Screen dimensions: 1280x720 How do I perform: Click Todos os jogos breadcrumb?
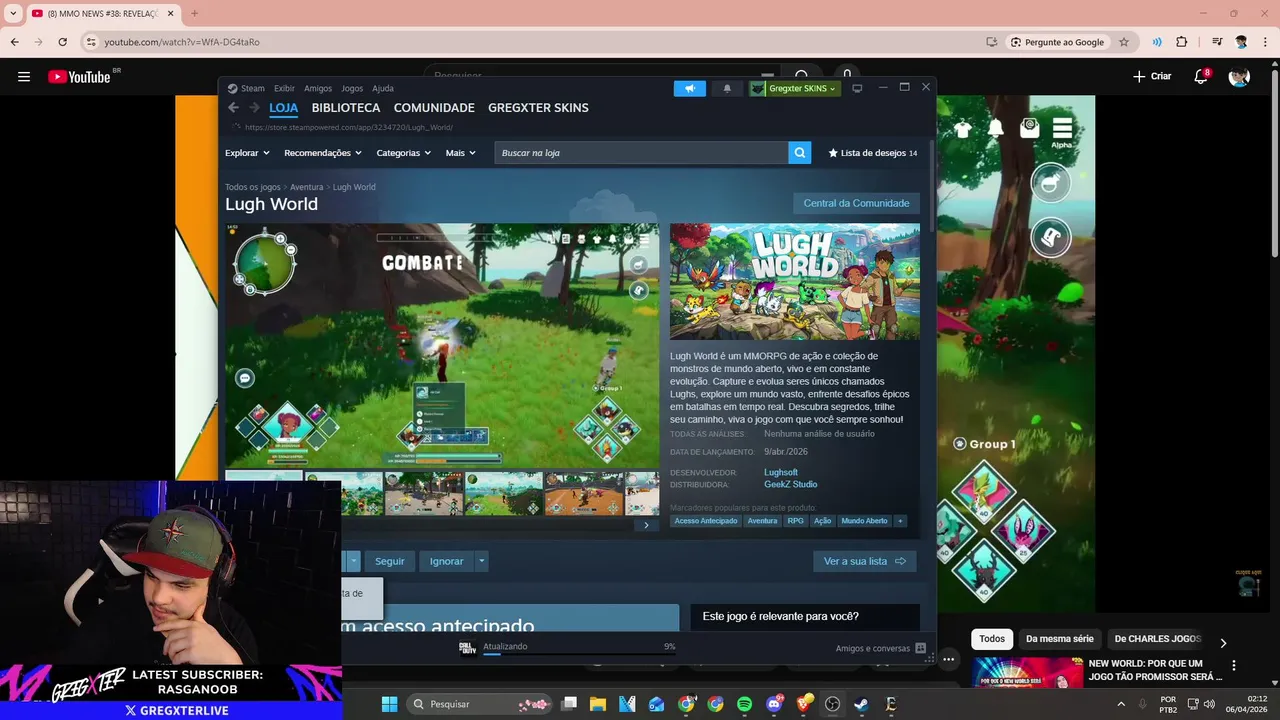click(253, 187)
